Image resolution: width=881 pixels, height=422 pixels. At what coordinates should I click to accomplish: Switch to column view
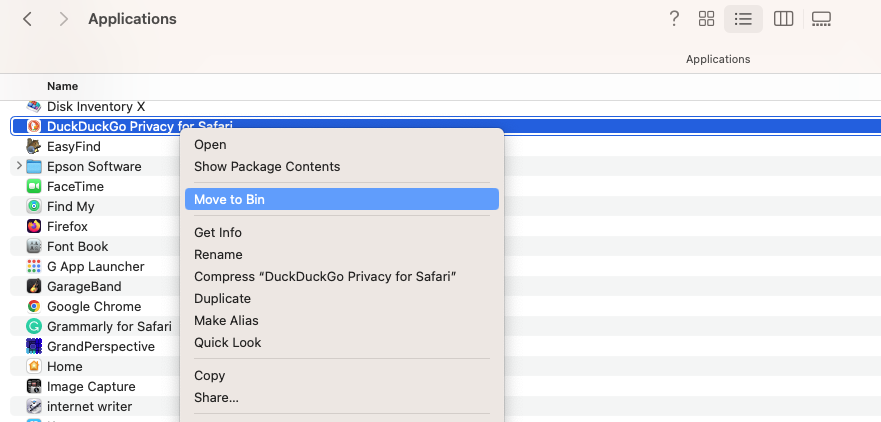click(x=783, y=19)
